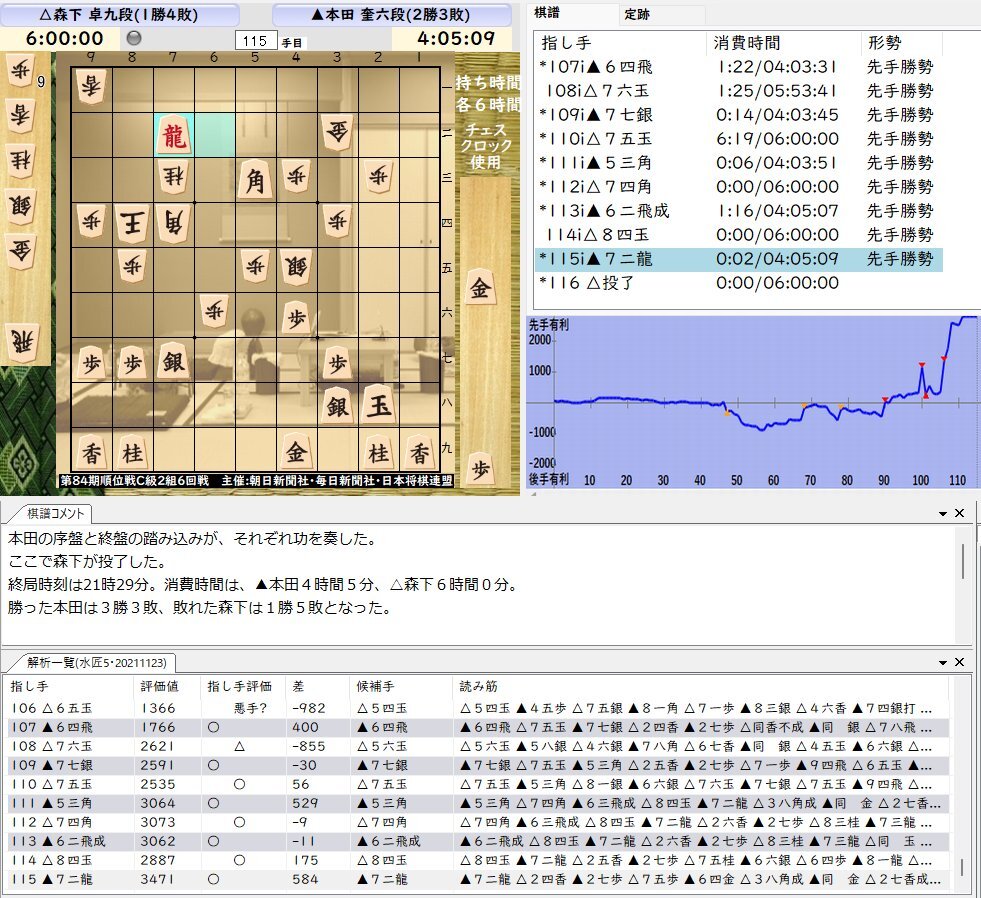981x898 pixels.
Task: Click the 歩 piece on 3七
Action: [x=337, y=363]
